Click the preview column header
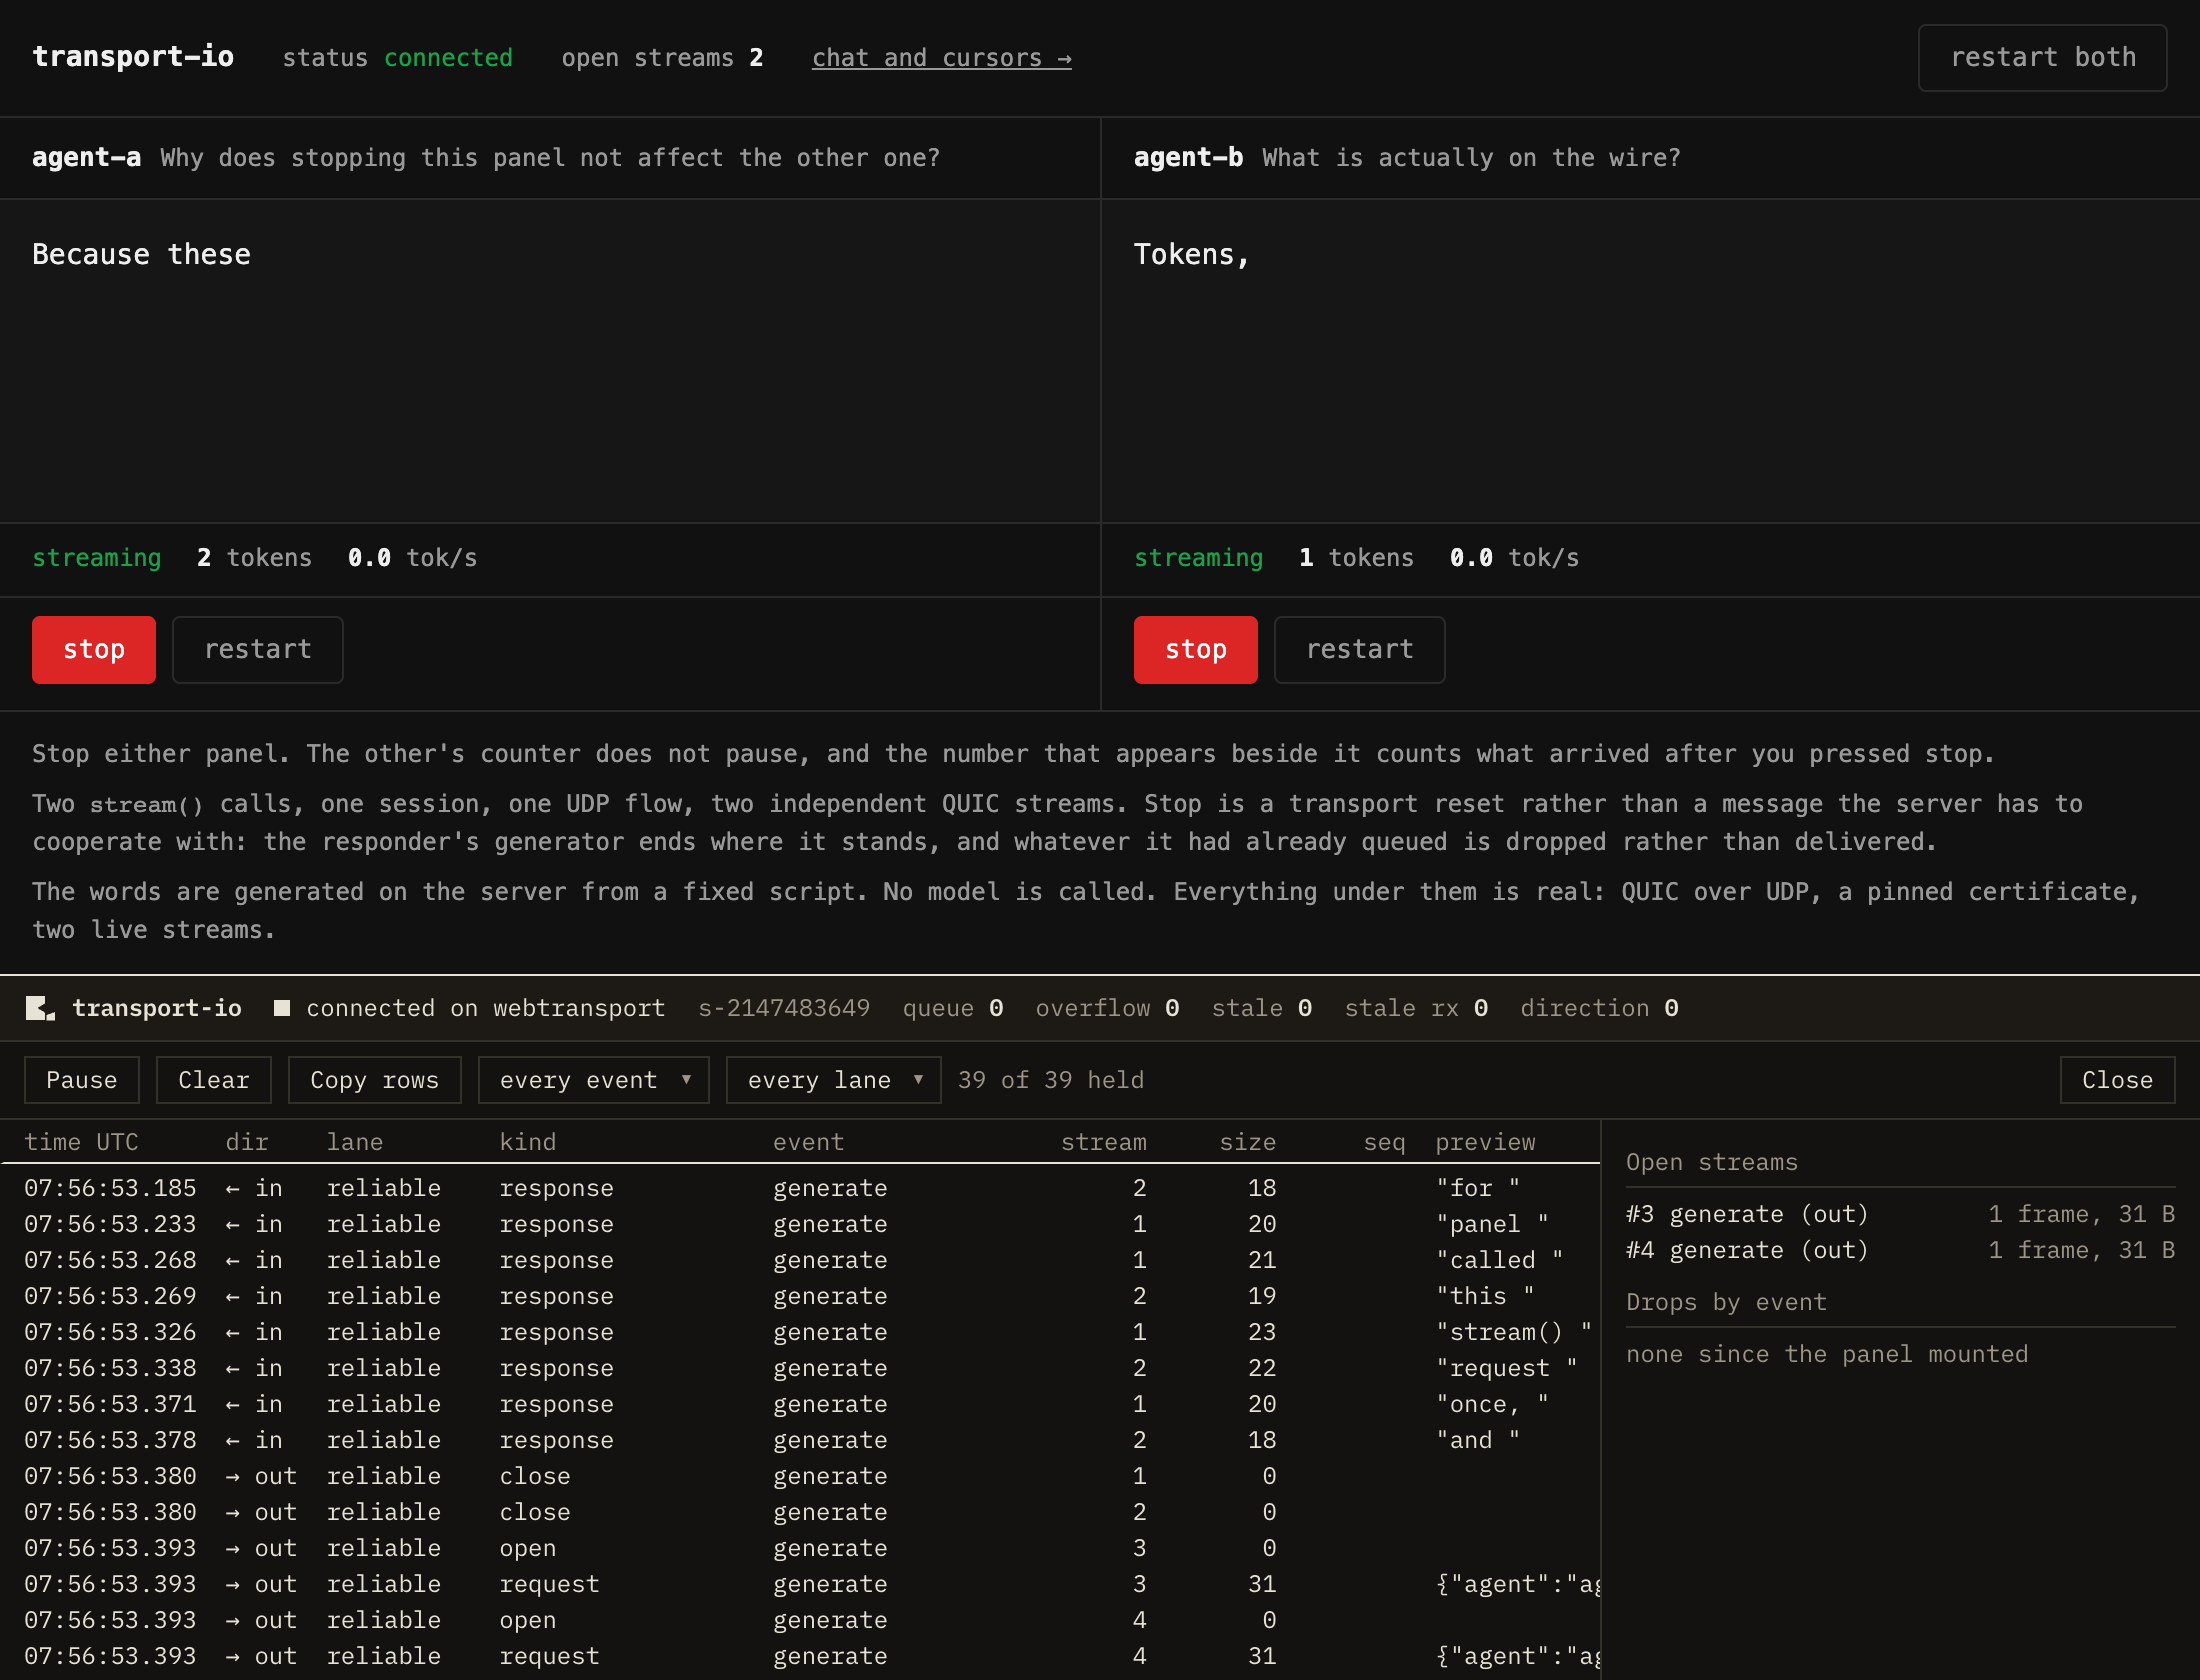 [x=1486, y=1142]
